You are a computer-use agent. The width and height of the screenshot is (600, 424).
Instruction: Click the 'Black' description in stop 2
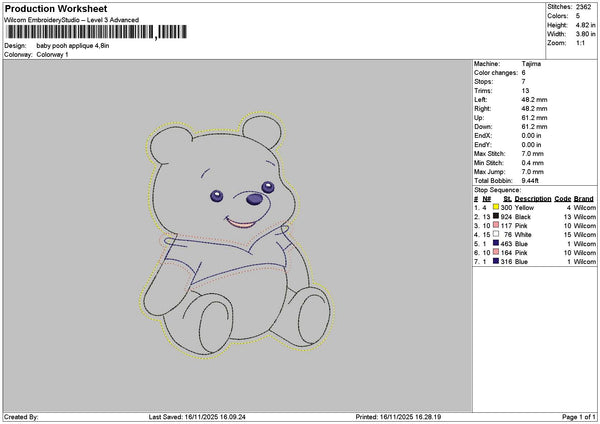point(523,217)
